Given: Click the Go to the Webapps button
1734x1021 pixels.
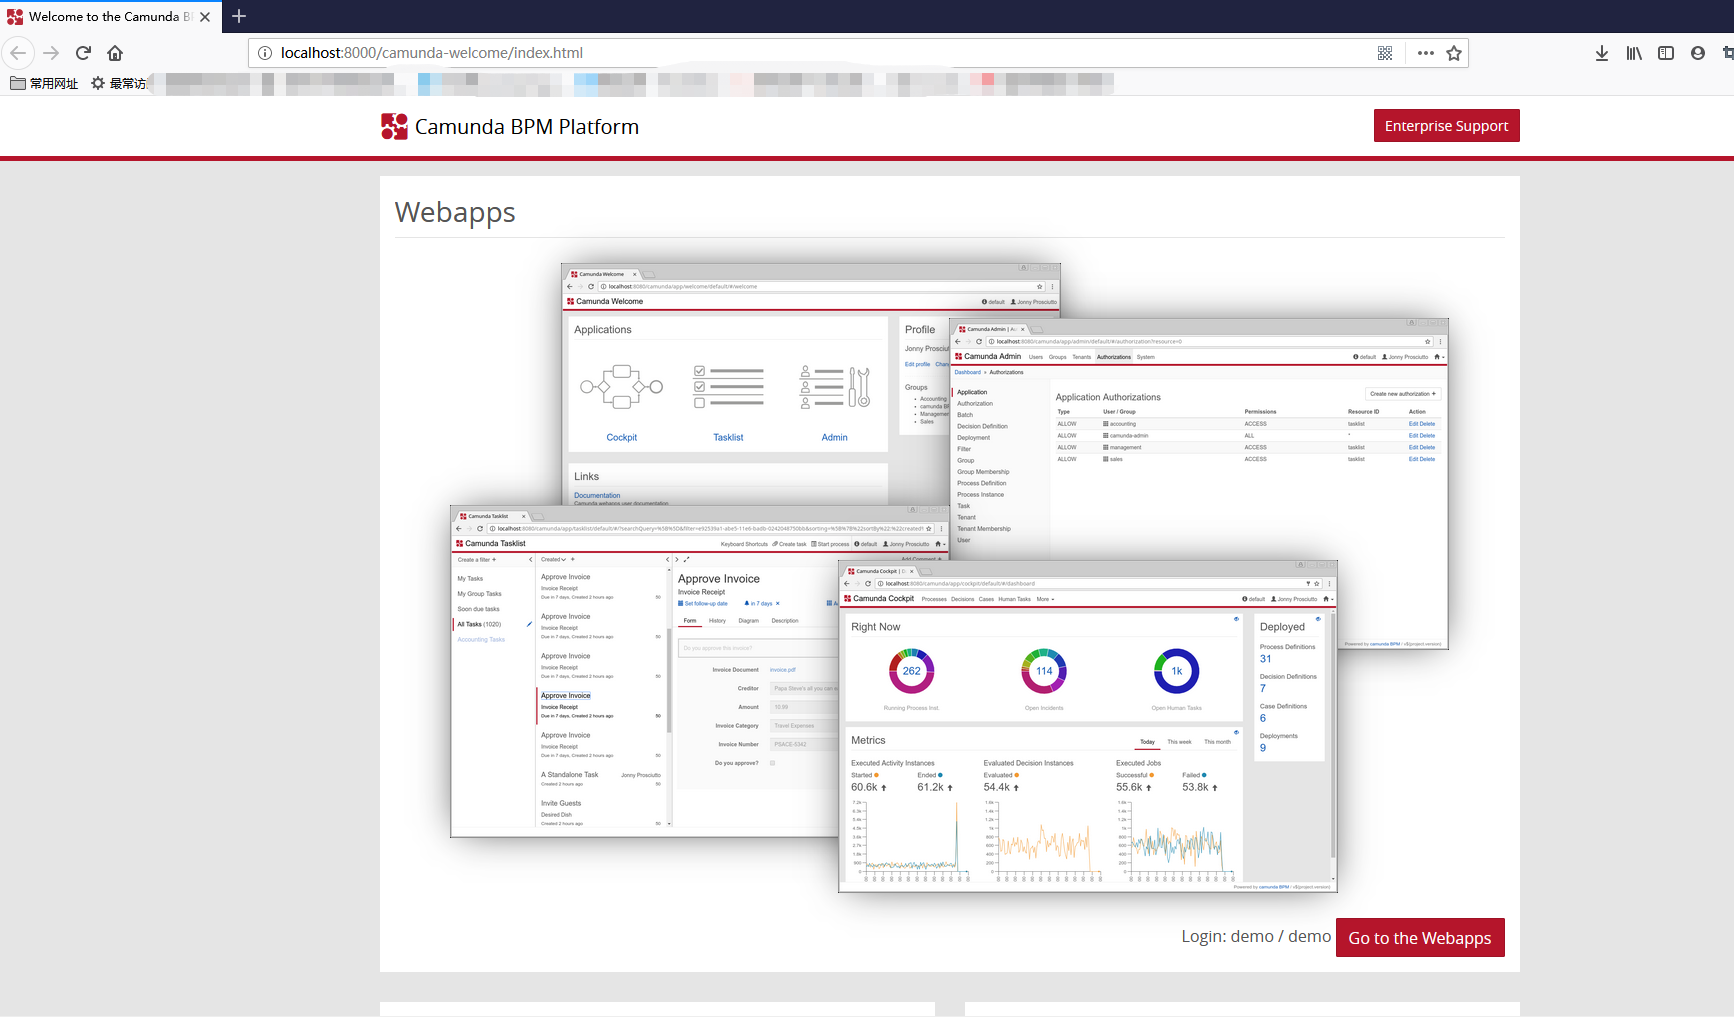Looking at the screenshot, I should point(1419,937).
